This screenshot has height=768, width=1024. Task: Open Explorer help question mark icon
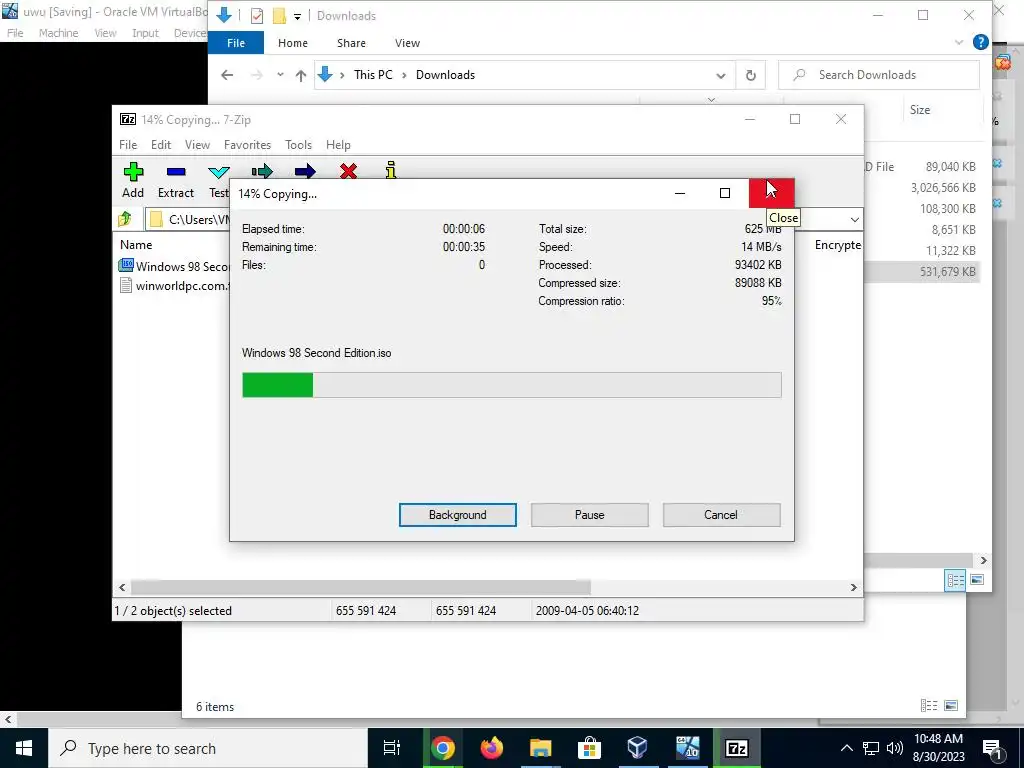tap(980, 42)
